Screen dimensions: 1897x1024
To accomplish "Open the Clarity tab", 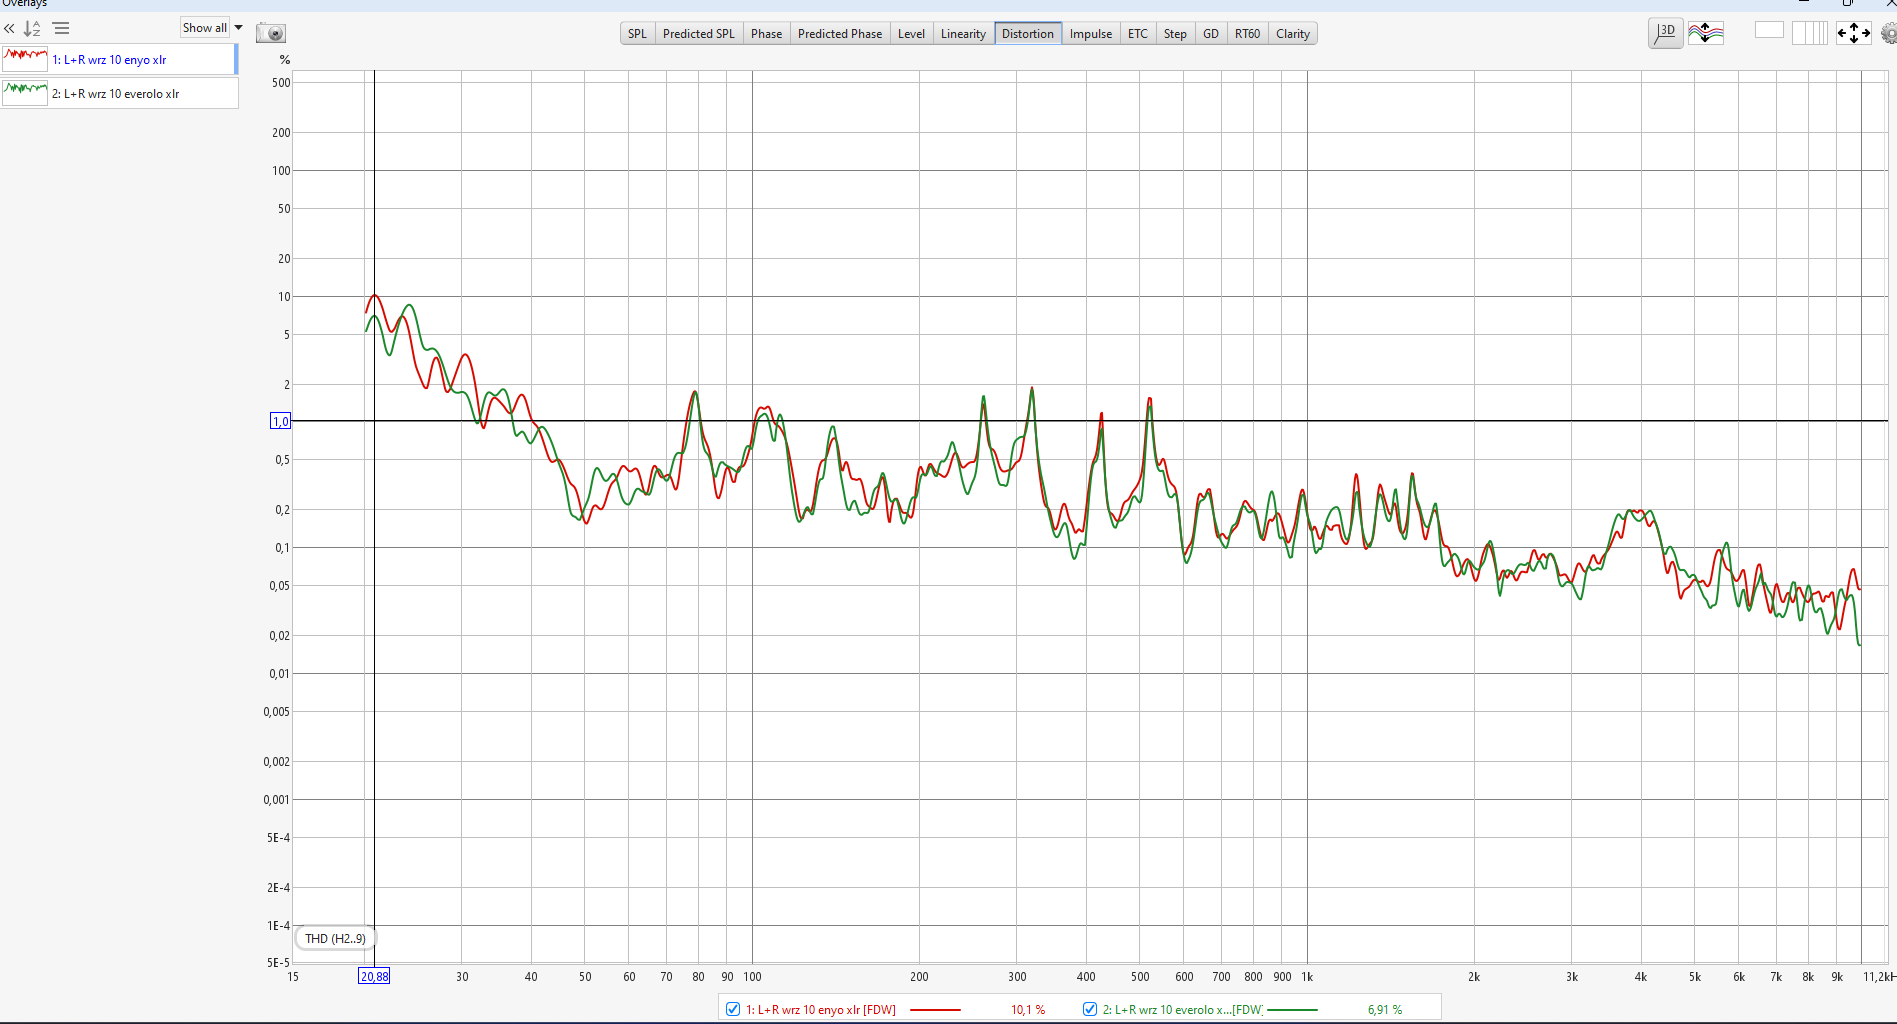I will point(1293,34).
